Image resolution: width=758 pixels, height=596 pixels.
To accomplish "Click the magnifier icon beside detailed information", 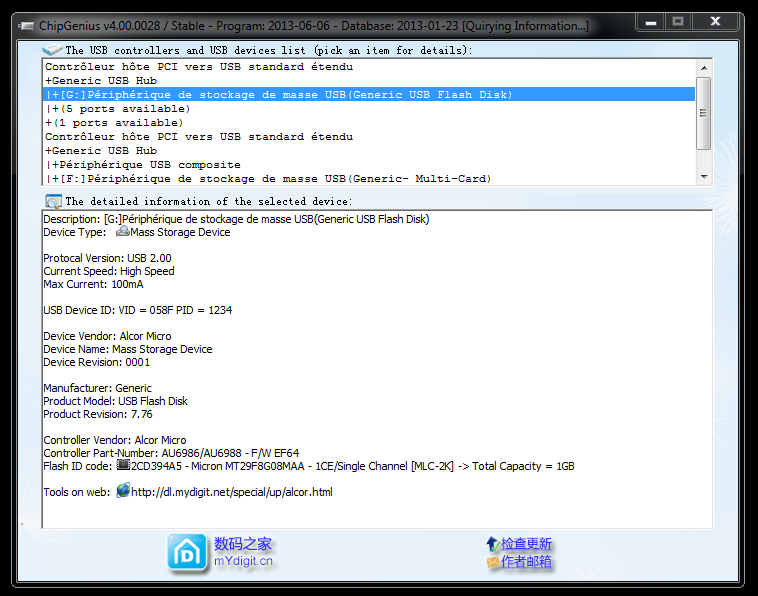I will (53, 201).
